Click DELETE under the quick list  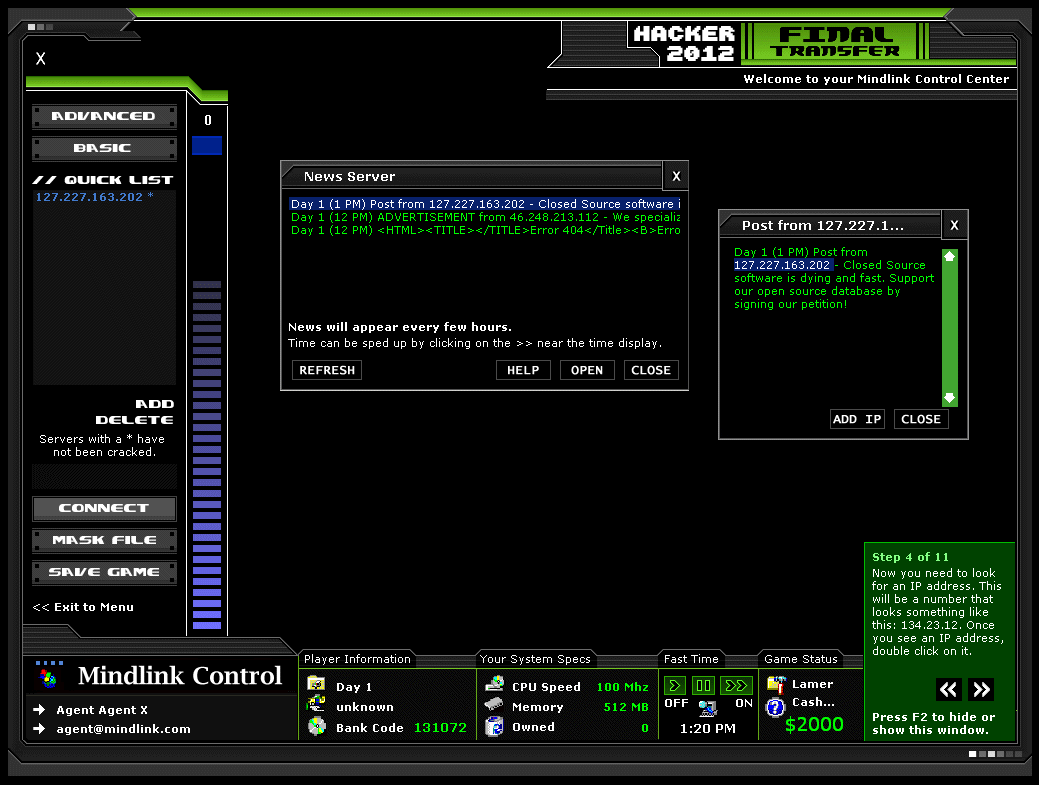(x=135, y=420)
